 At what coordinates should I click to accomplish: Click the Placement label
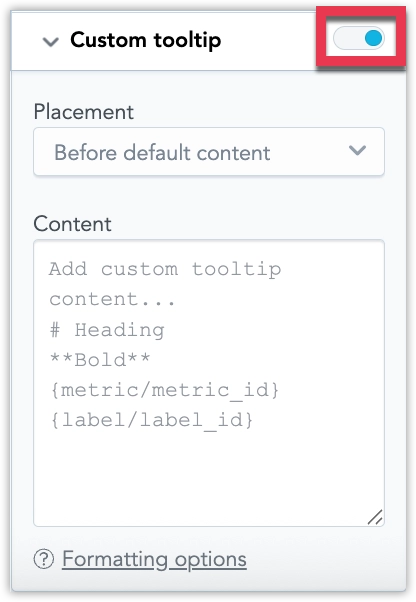[x=84, y=112]
